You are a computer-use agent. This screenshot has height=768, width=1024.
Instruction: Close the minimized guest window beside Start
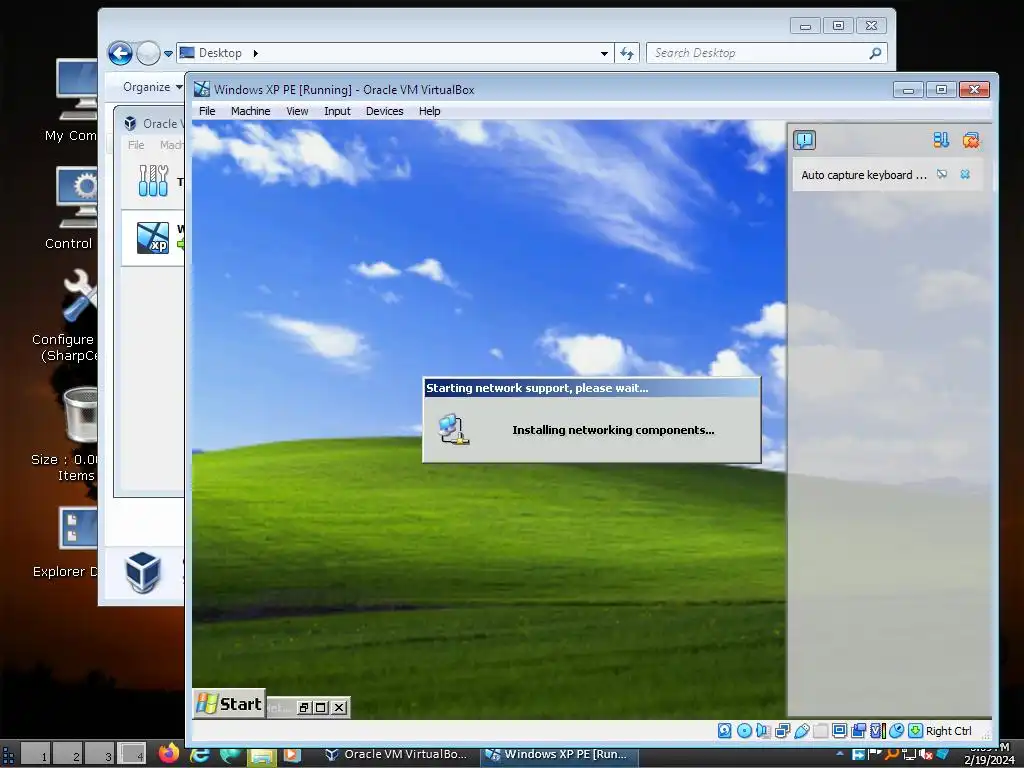pyautogui.click(x=339, y=707)
